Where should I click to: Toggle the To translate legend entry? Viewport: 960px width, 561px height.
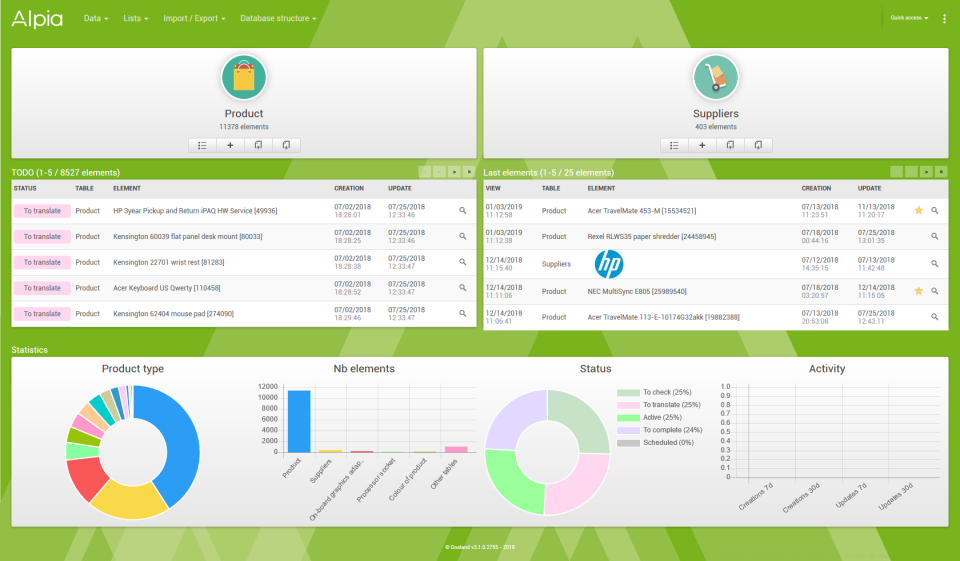point(659,405)
